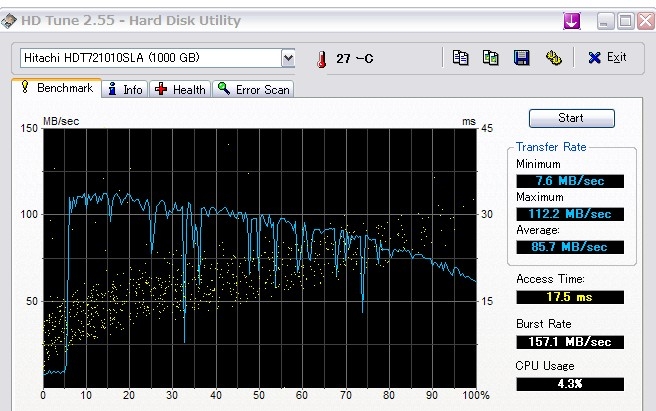Open the Health tab

point(180,90)
